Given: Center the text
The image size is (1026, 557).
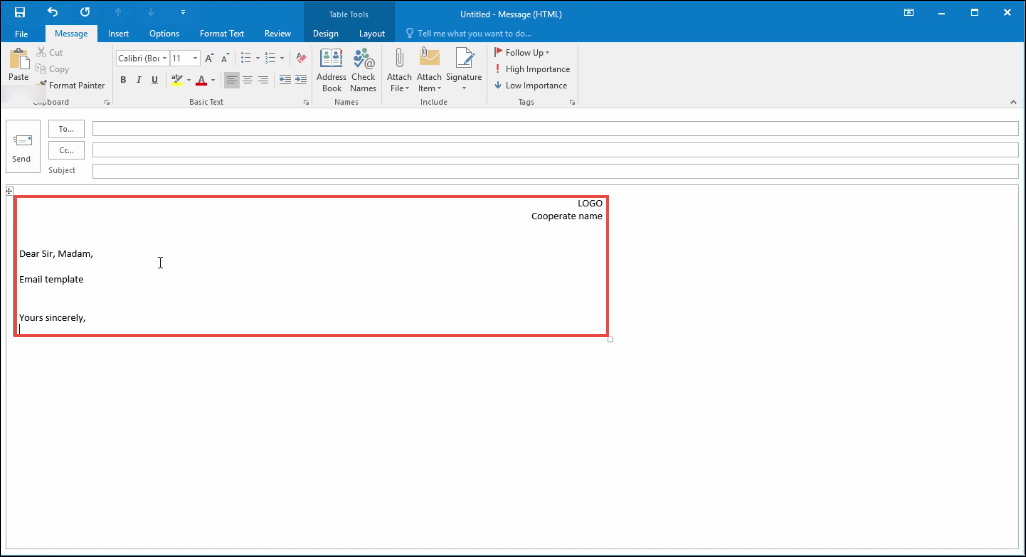Looking at the screenshot, I should click(247, 80).
